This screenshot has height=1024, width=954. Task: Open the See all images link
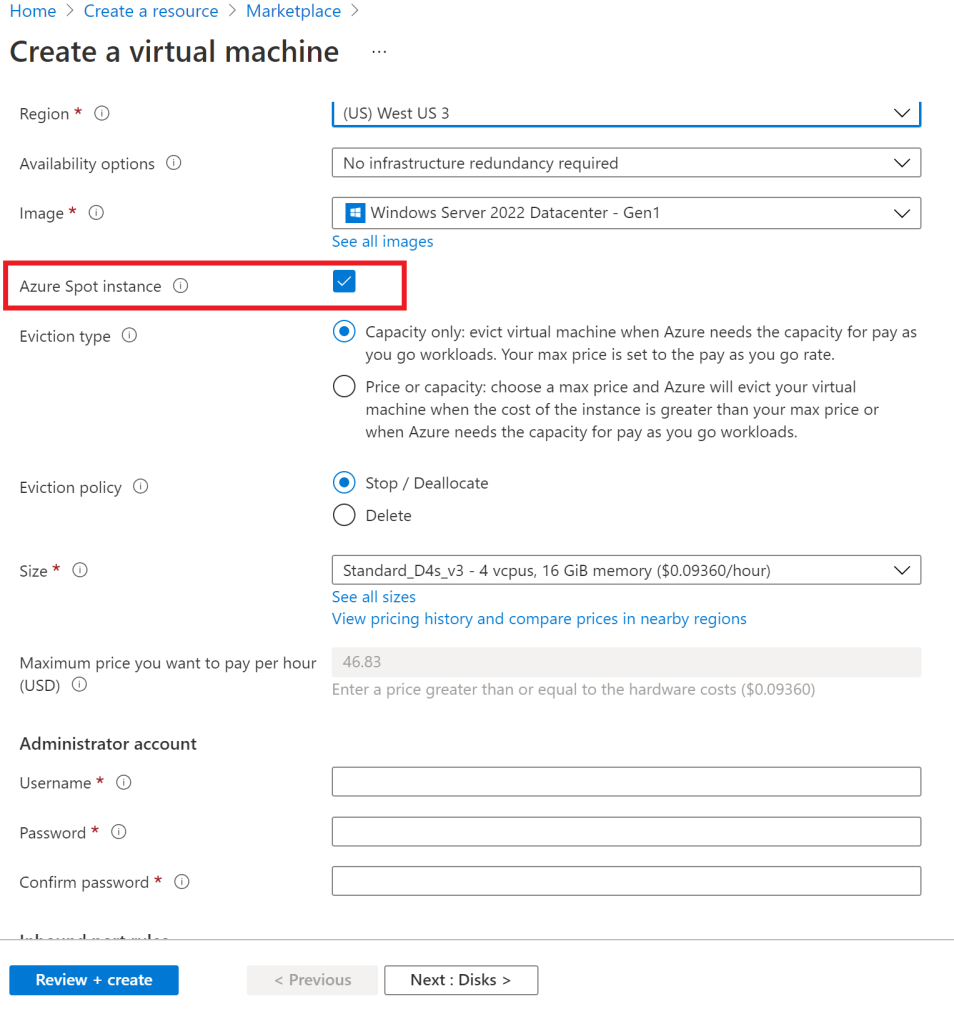[x=382, y=242]
